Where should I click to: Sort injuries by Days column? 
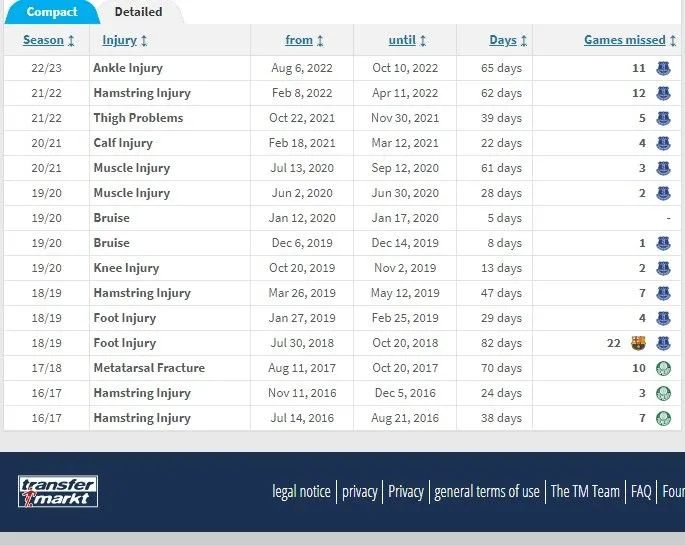[x=508, y=41]
